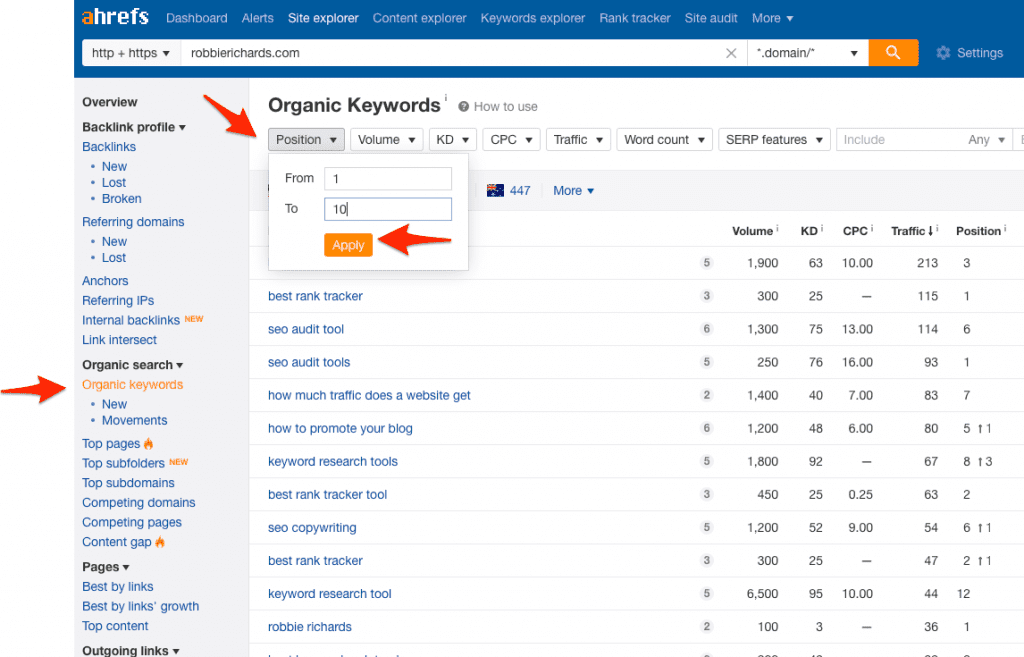Open Site audit in top navigation
The image size is (1024, 657).
click(711, 18)
